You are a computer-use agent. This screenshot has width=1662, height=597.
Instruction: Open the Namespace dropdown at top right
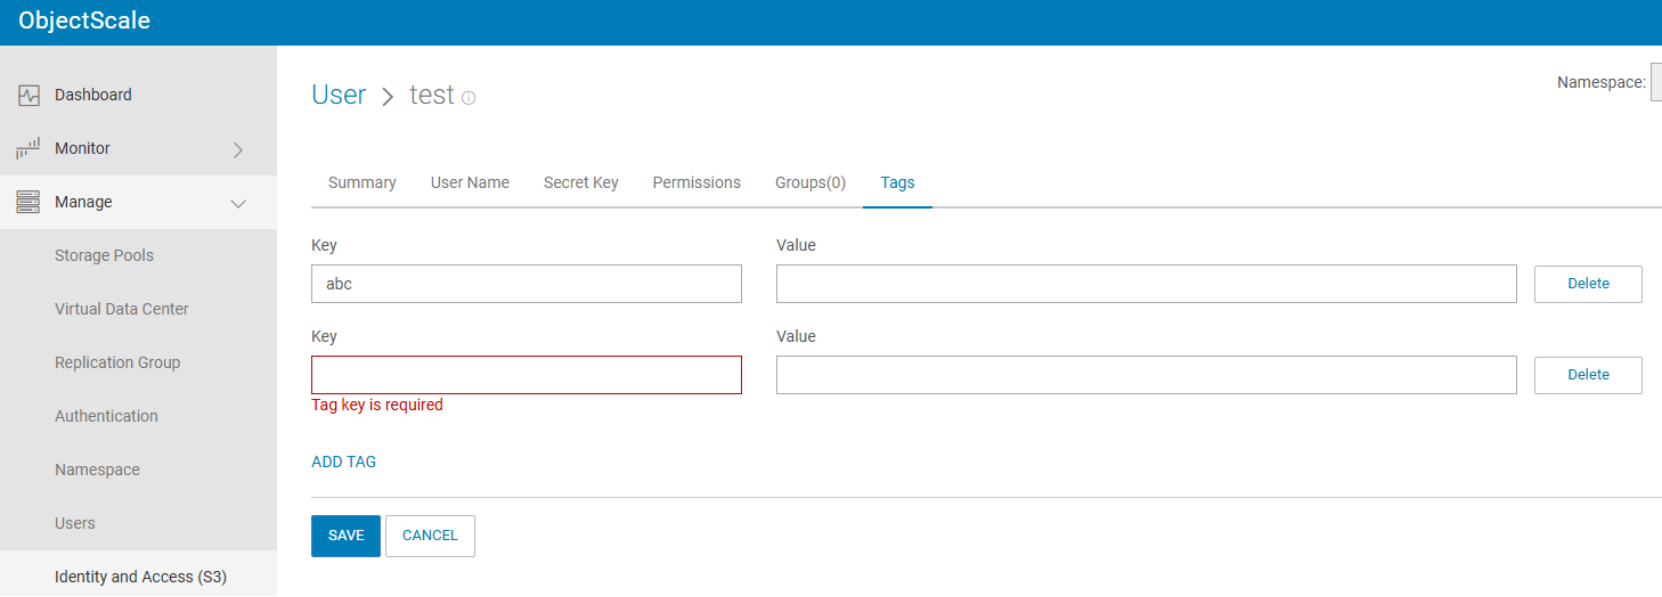(x=1656, y=82)
